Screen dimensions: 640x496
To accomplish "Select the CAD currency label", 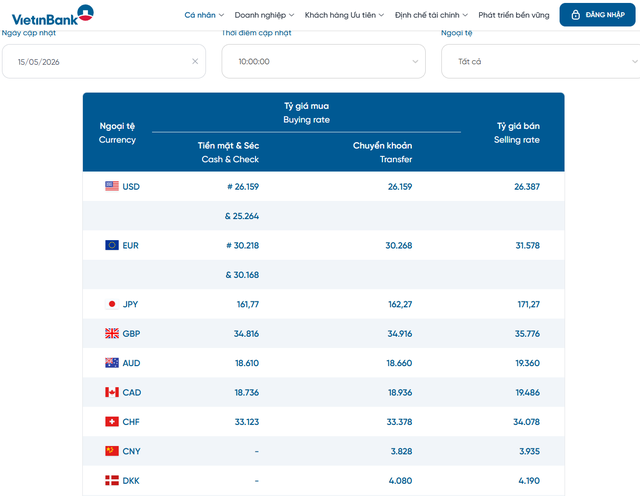I will point(132,392).
